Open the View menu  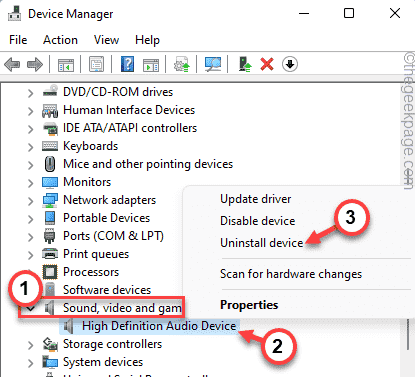pyautogui.click(x=106, y=40)
